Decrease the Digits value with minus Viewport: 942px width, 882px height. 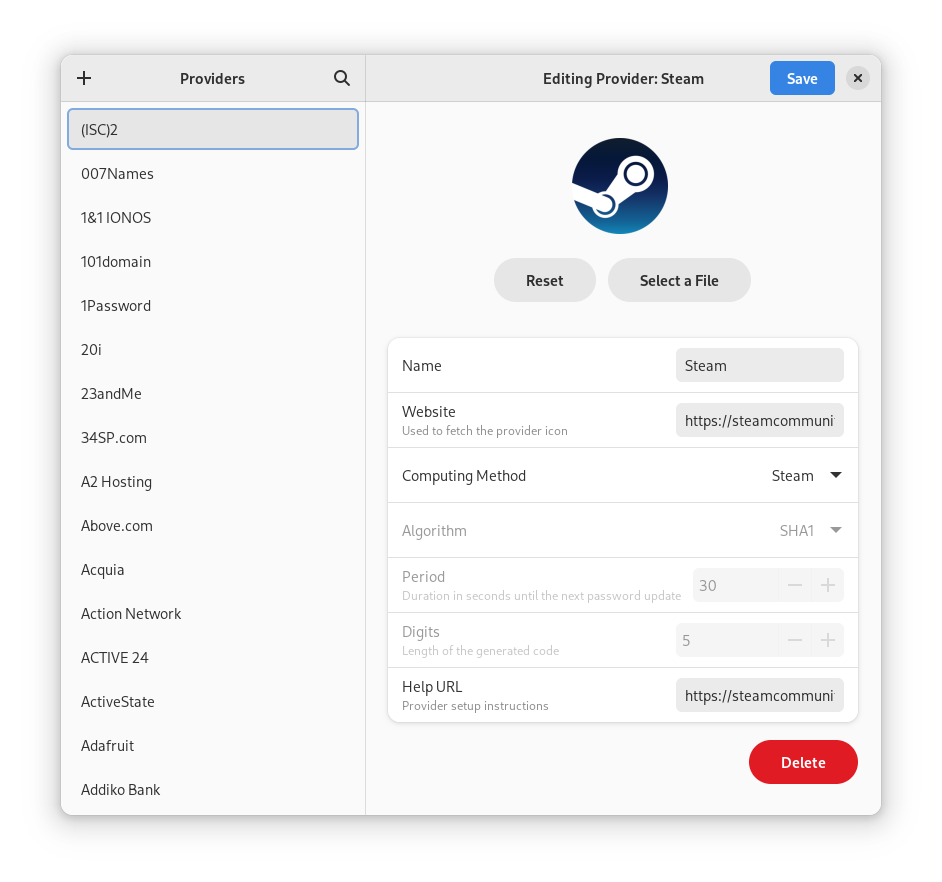pos(795,640)
